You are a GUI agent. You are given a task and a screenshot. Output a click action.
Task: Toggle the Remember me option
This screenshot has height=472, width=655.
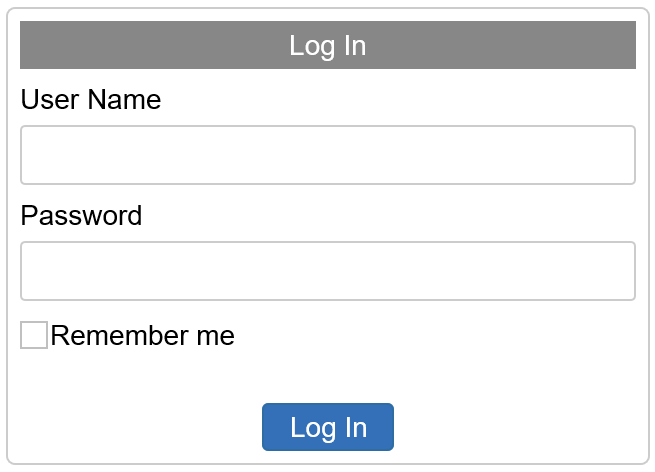click(34, 335)
